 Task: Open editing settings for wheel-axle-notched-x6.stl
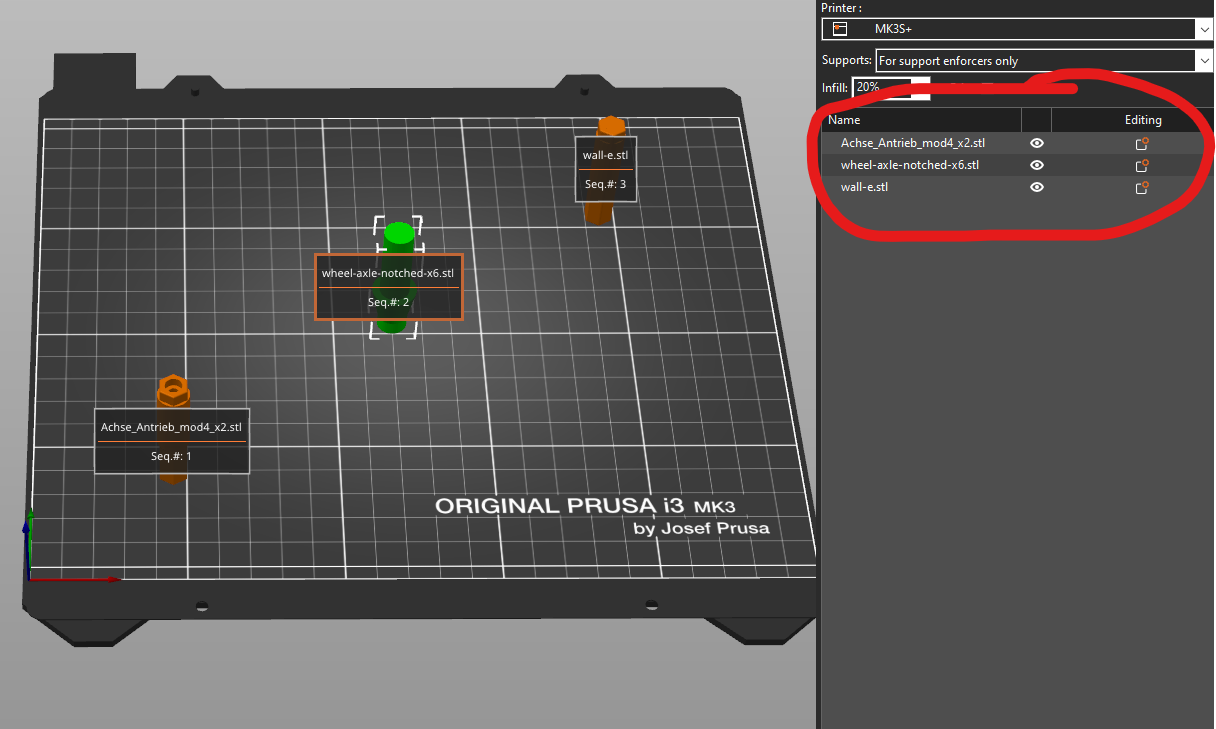click(1141, 164)
